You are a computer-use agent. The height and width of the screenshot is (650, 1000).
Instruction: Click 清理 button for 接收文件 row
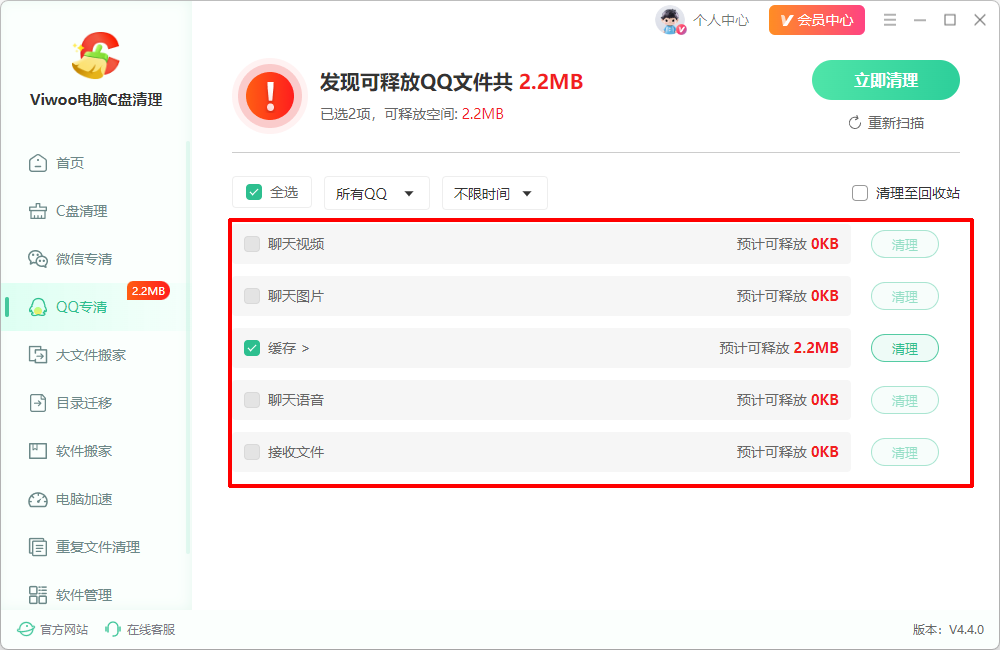point(905,452)
